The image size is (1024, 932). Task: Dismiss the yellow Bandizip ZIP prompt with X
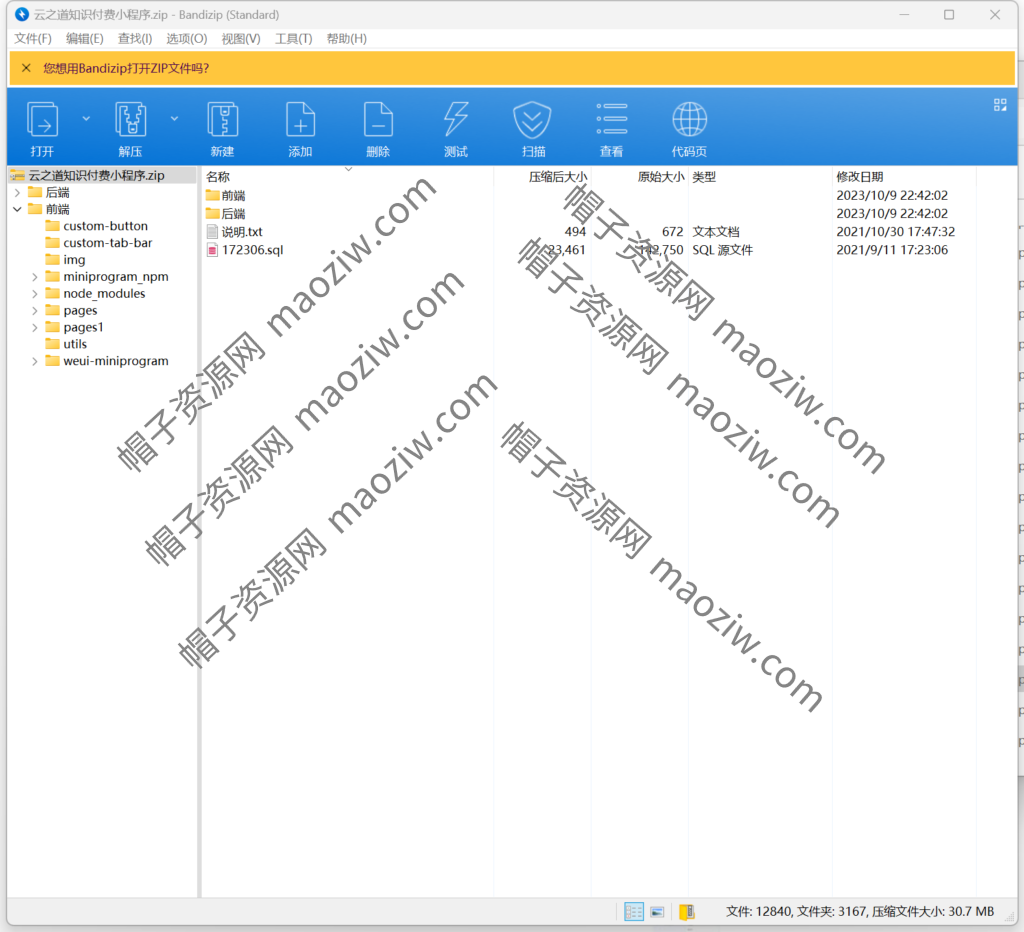click(26, 68)
